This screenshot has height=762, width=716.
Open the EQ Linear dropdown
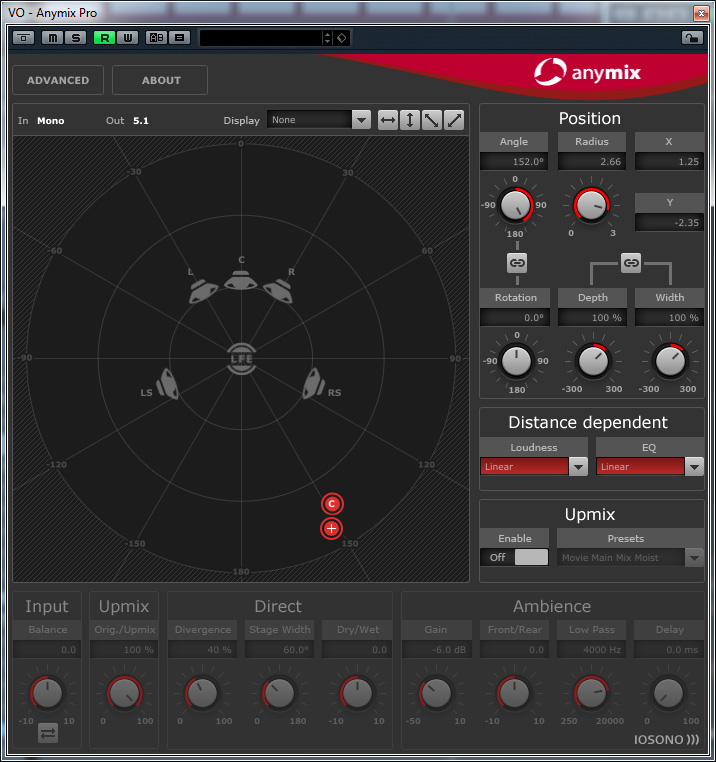(694, 467)
